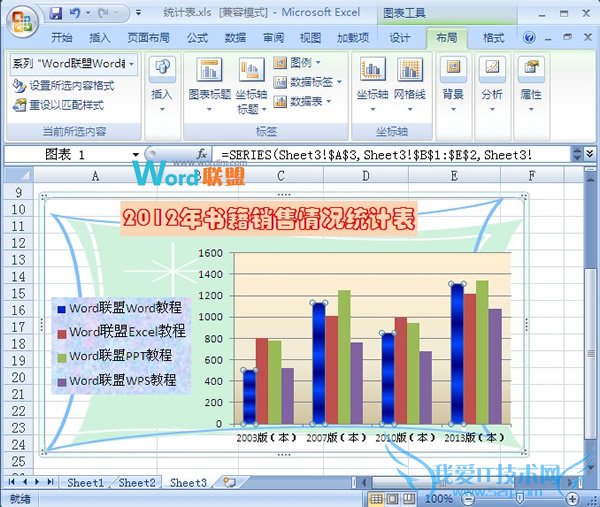The image size is (600, 507).
Task: Open the 插入 shapes dropdown in ribbon
Action: pyautogui.click(x=162, y=84)
